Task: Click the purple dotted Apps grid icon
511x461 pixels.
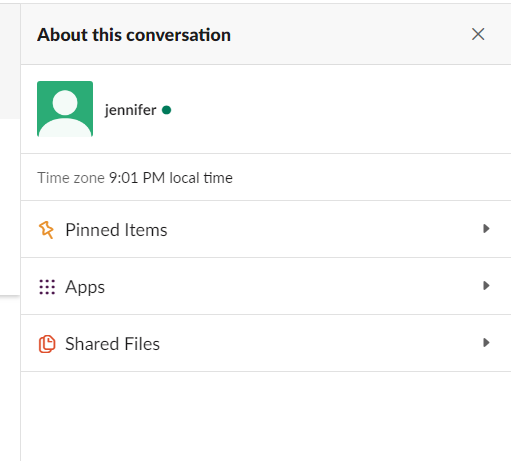Action: (x=47, y=287)
